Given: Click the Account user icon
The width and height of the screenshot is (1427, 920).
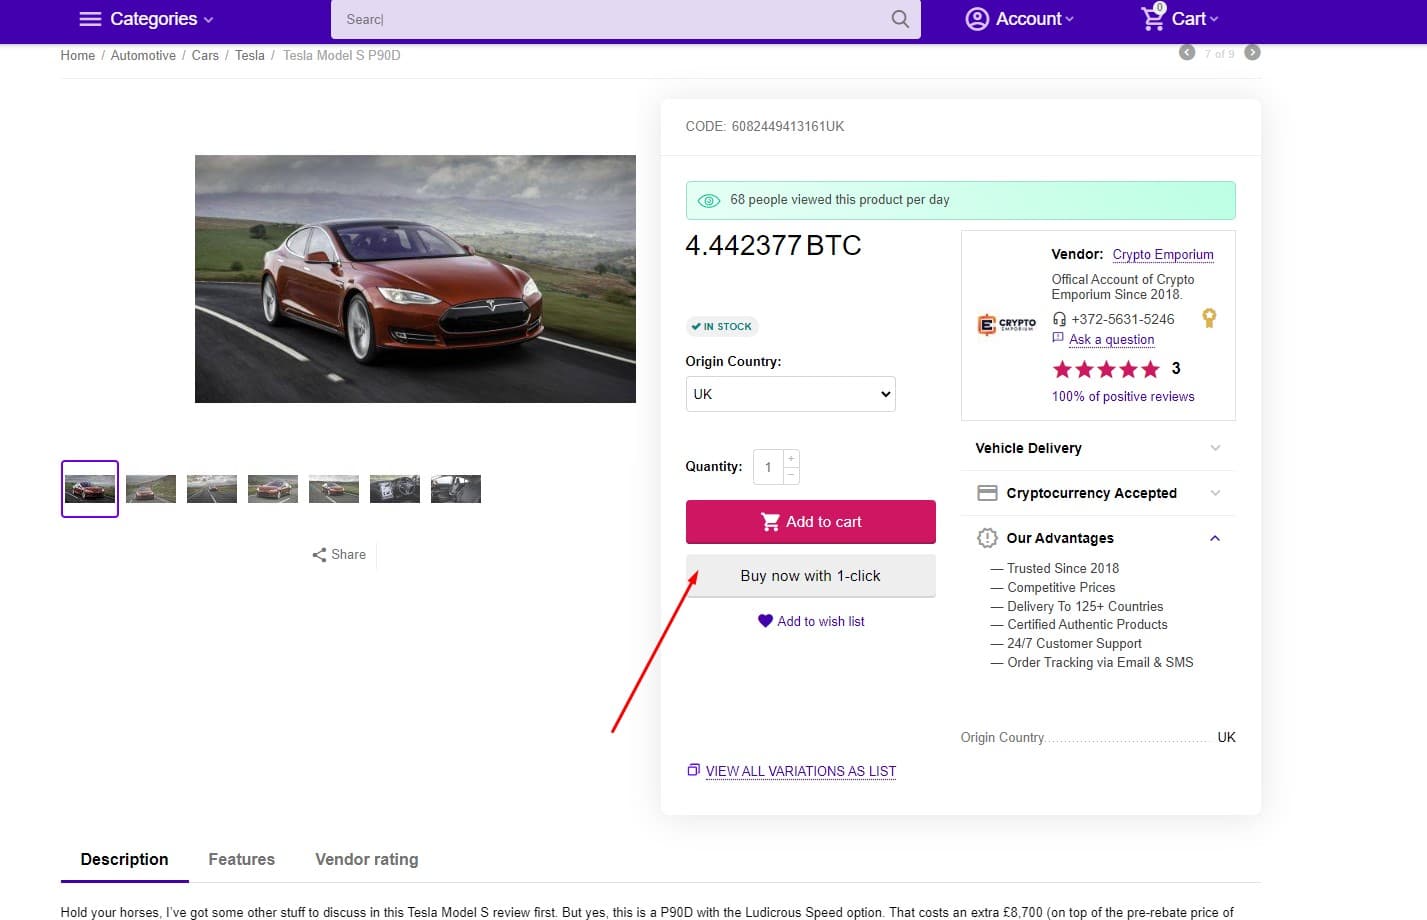Looking at the screenshot, I should [977, 19].
